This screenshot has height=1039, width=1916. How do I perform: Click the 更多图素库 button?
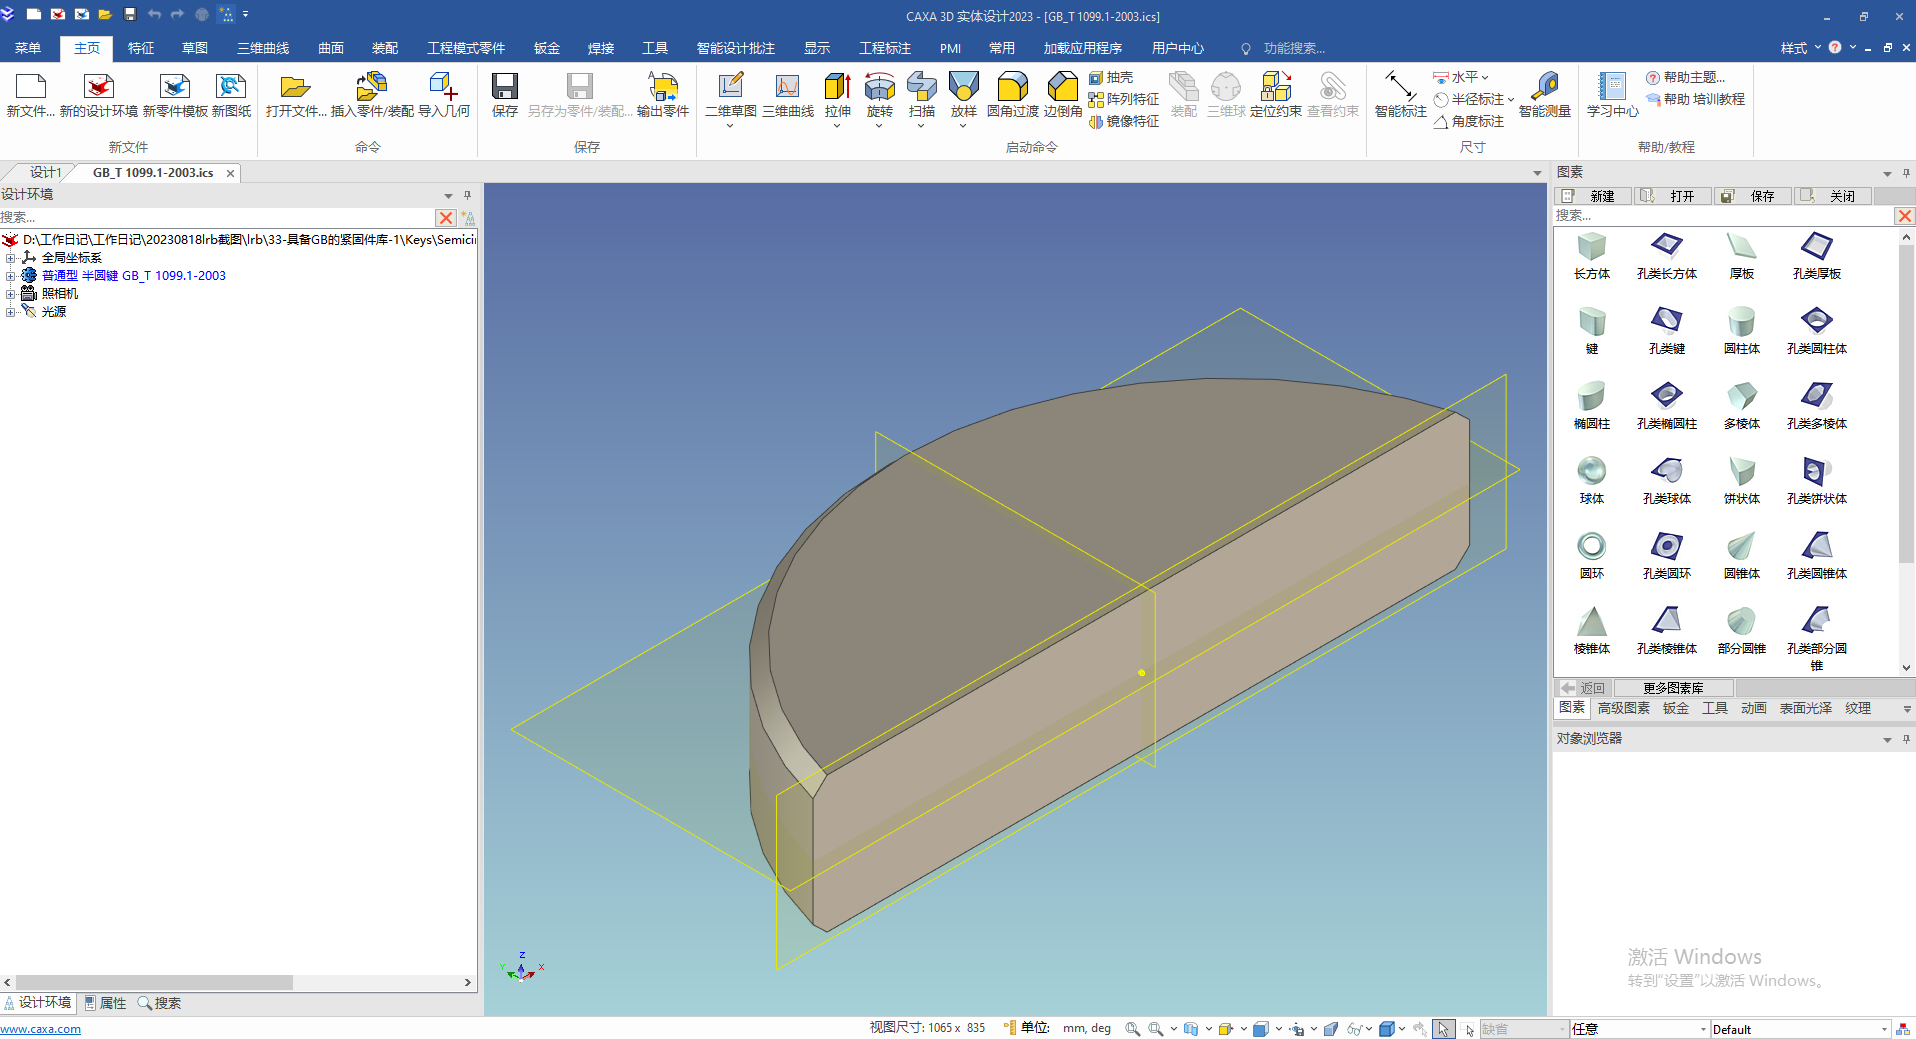click(x=1673, y=688)
